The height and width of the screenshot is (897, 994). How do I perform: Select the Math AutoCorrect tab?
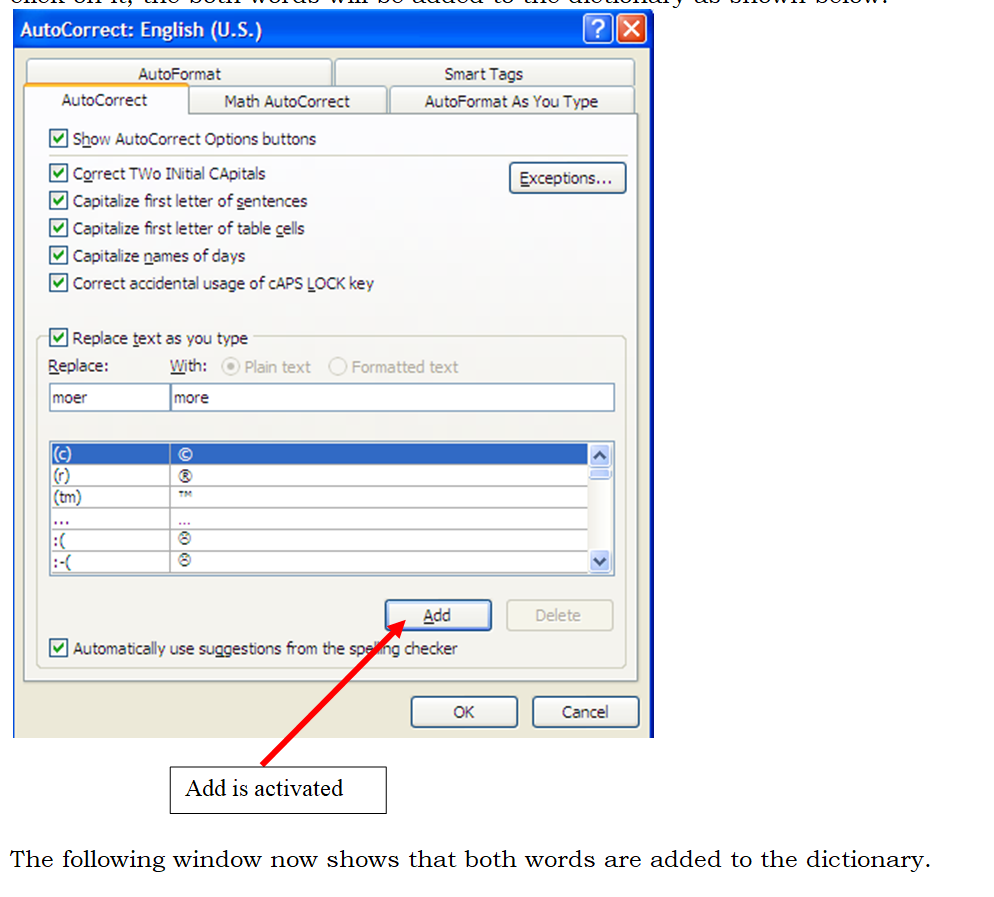coord(287,101)
